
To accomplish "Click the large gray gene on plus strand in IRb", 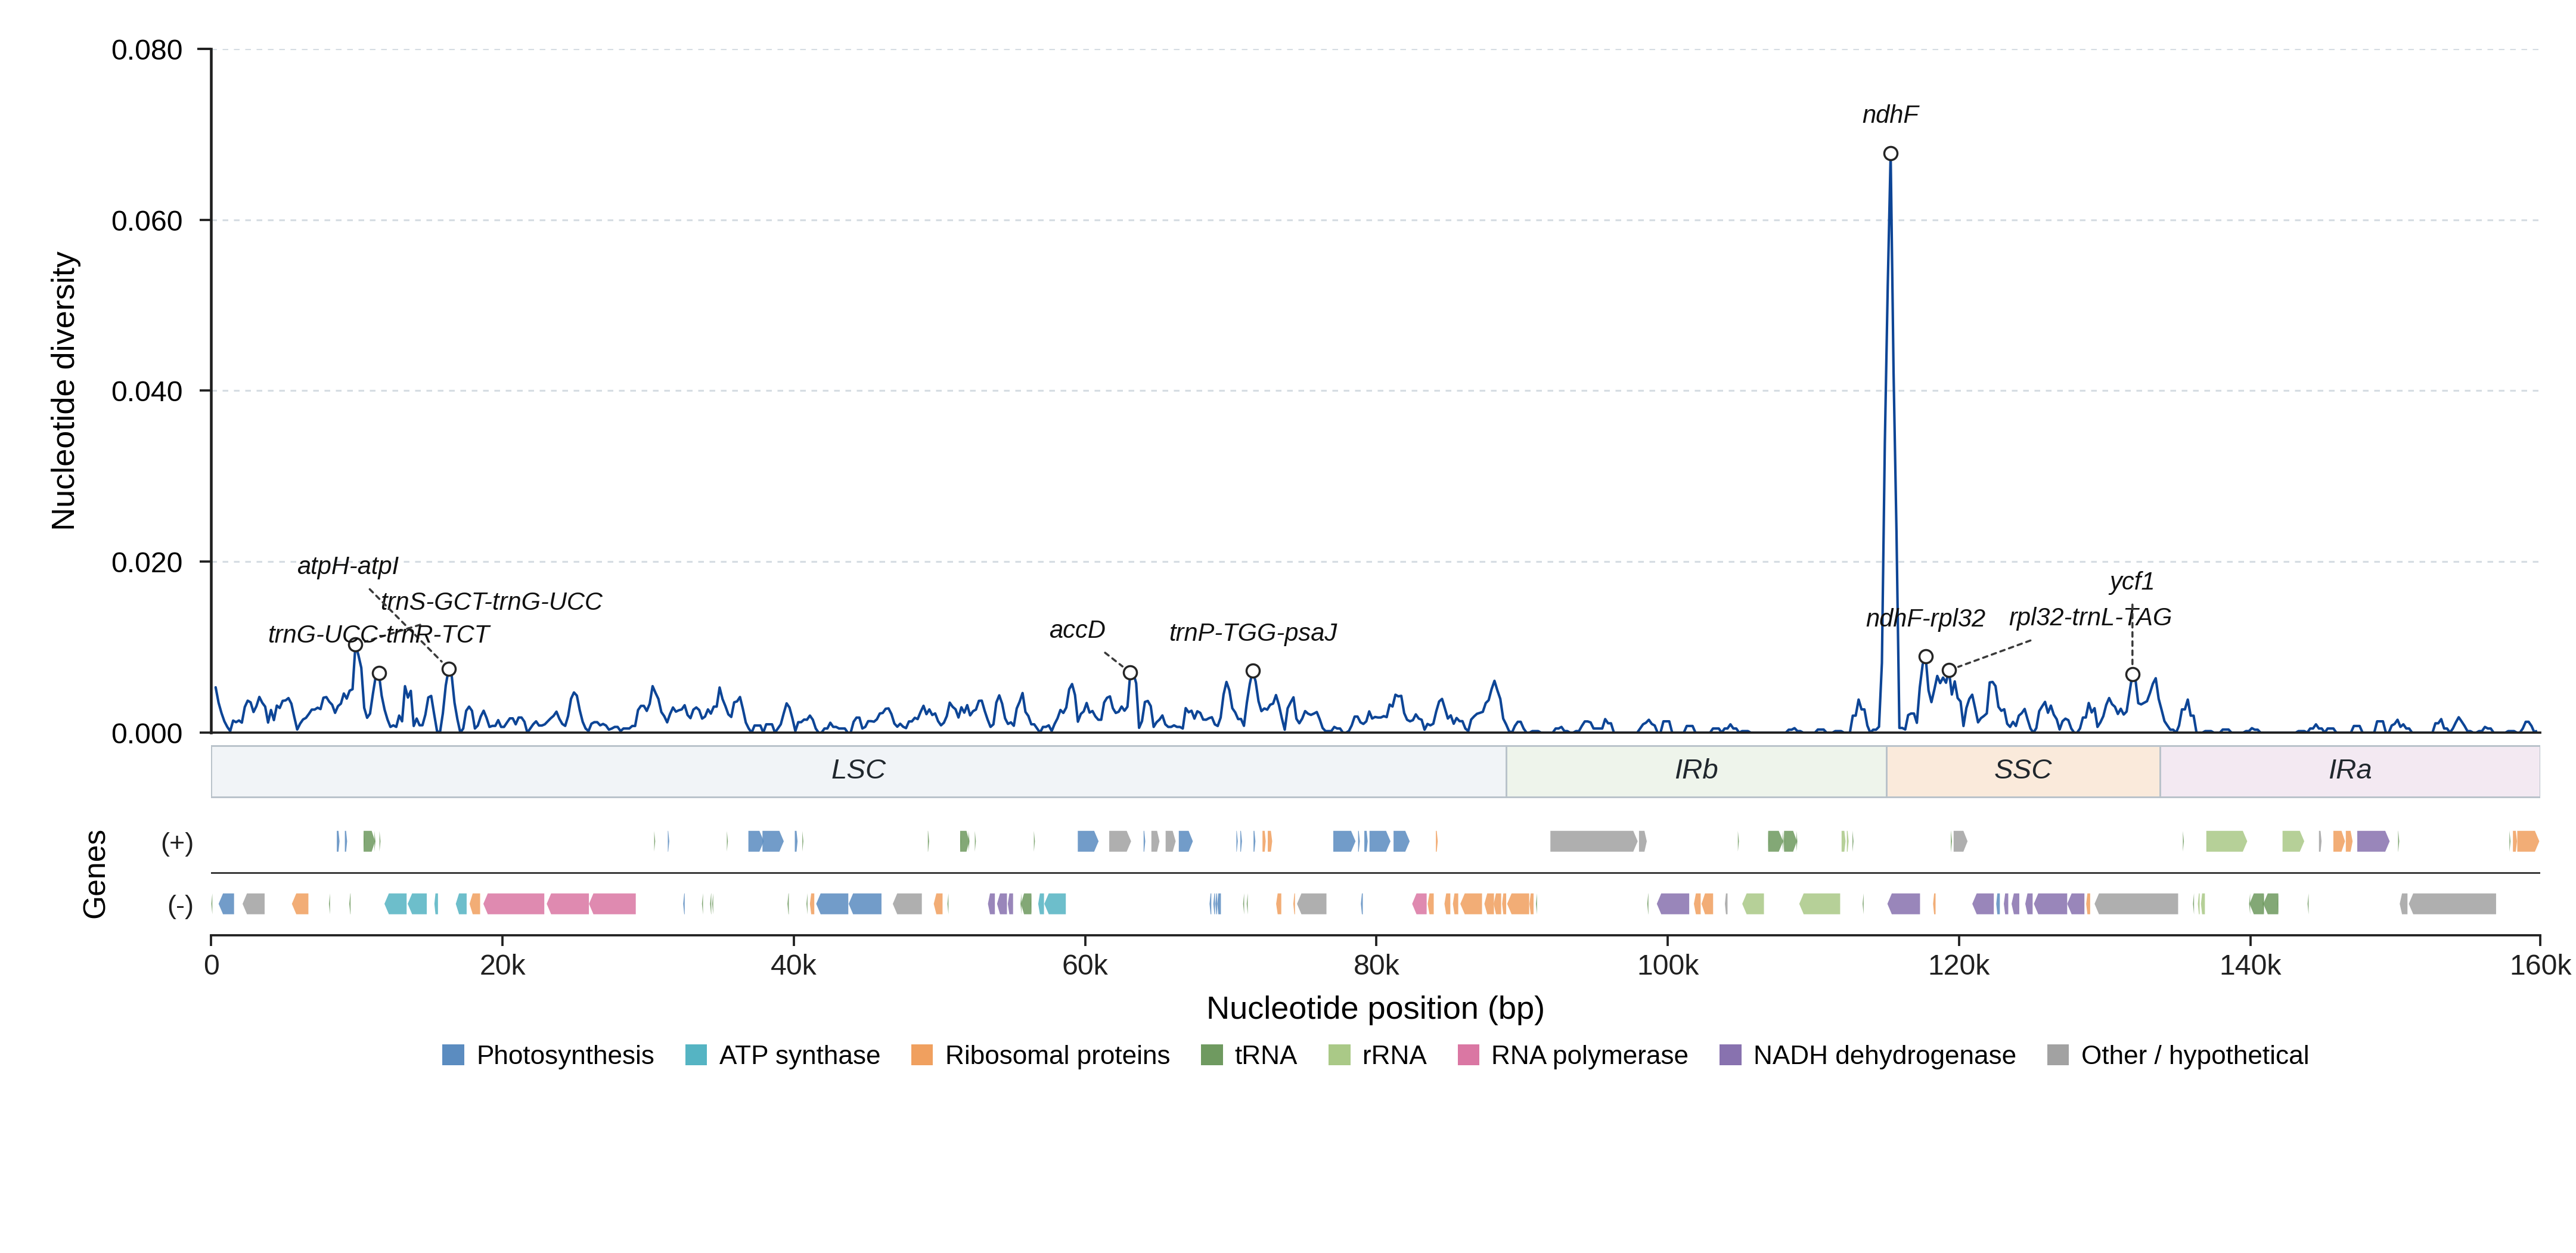I will tap(1594, 841).
